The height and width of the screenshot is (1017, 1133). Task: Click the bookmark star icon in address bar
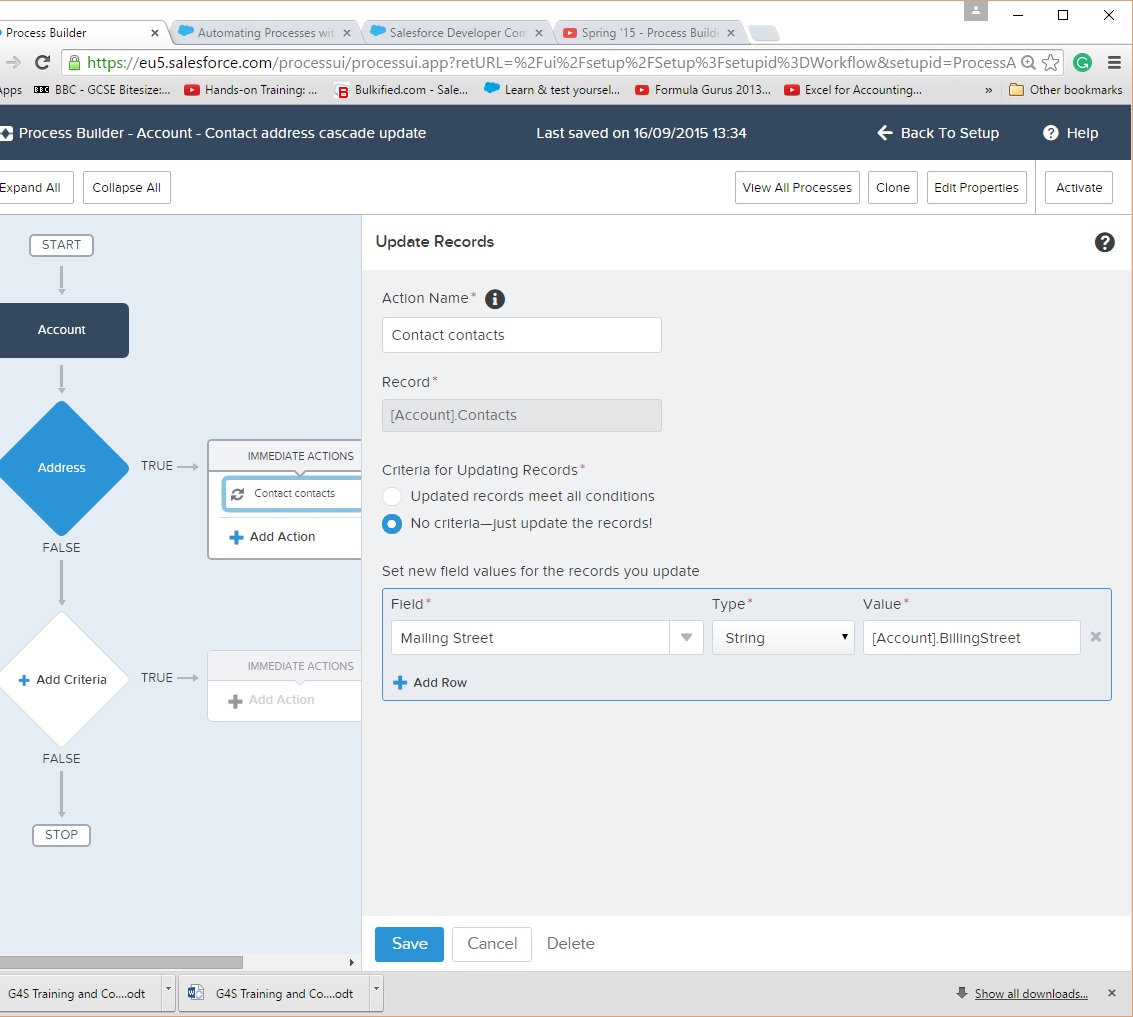[x=1051, y=63]
